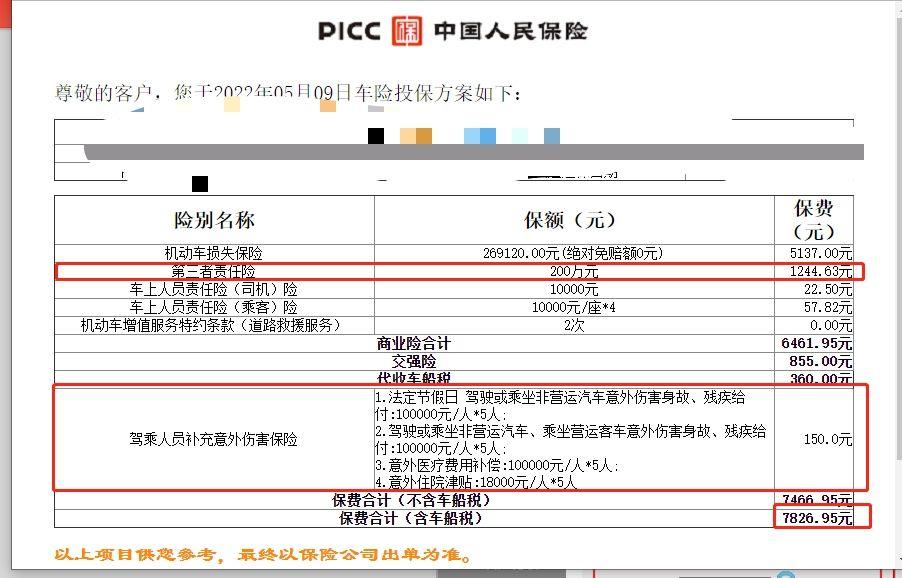Click the 6461.95元 subtotal value

[817, 343]
